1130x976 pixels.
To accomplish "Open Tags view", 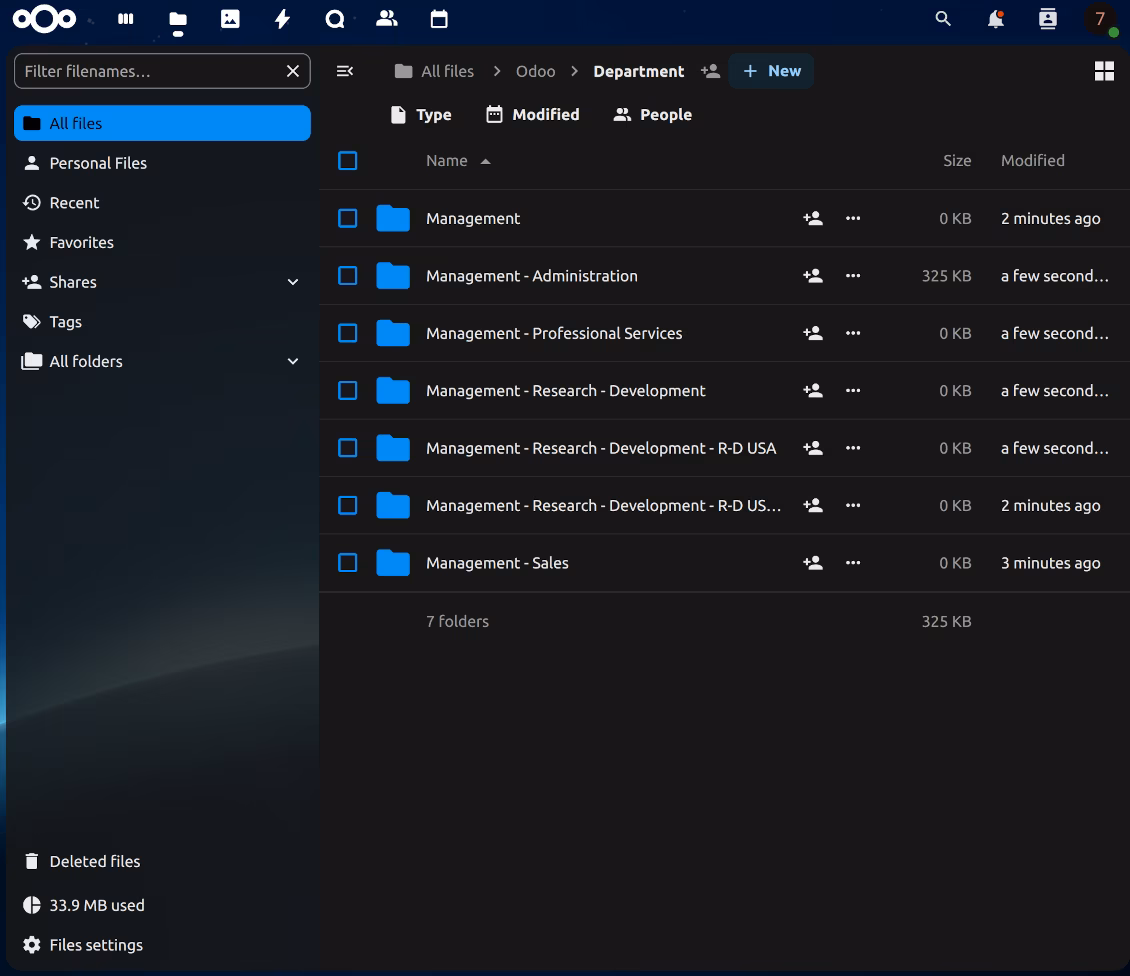I will click(x=162, y=321).
